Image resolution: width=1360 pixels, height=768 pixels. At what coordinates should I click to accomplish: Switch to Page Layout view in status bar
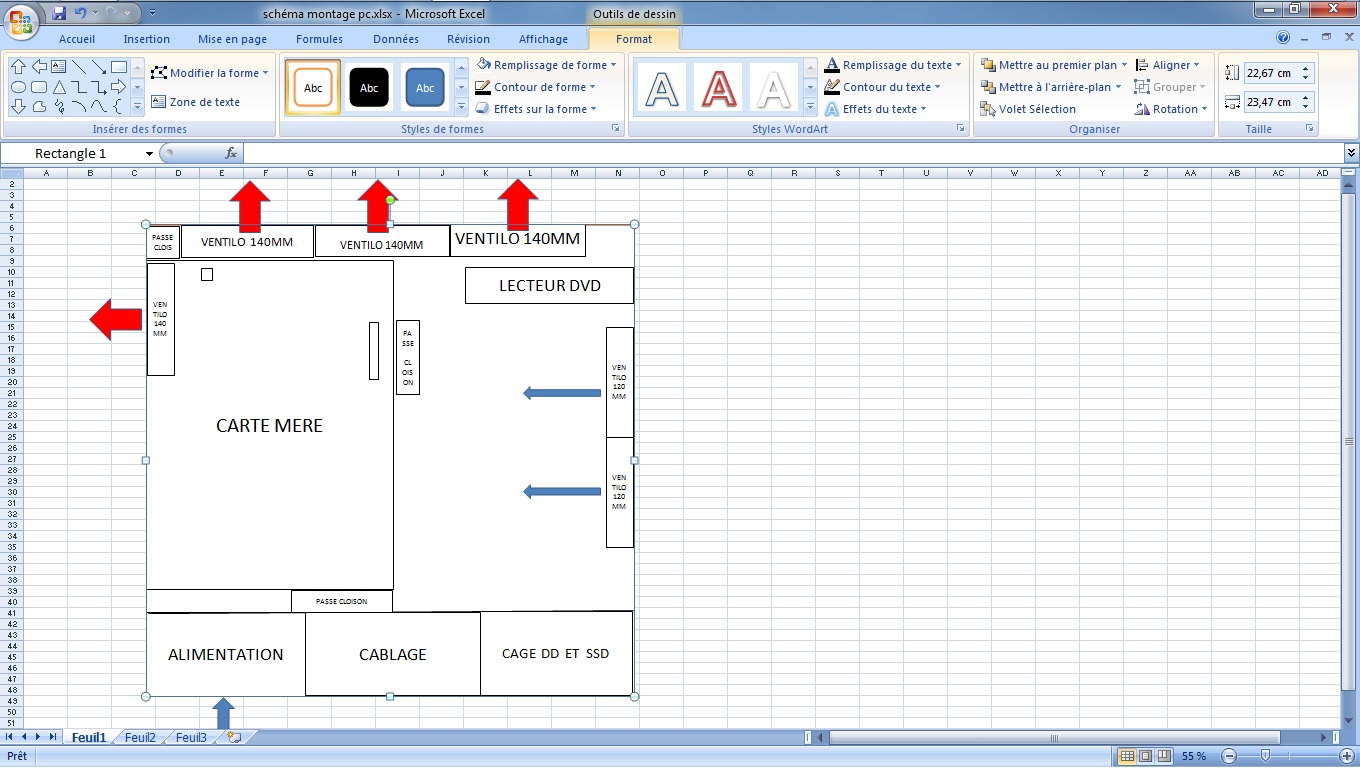coord(1146,756)
